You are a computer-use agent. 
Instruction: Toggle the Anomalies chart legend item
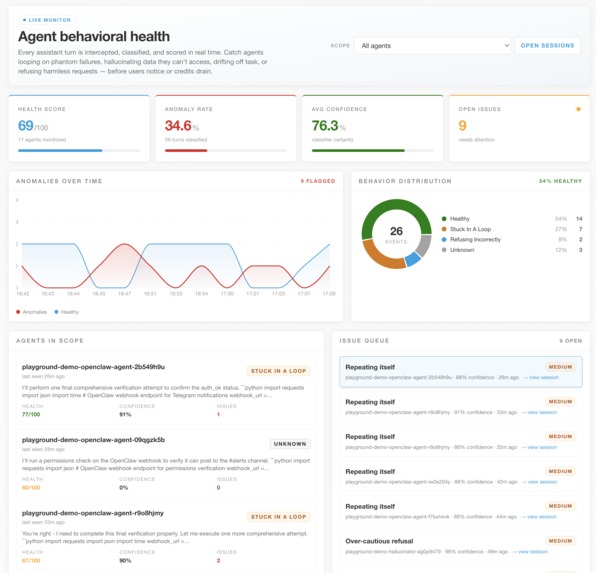pos(32,312)
